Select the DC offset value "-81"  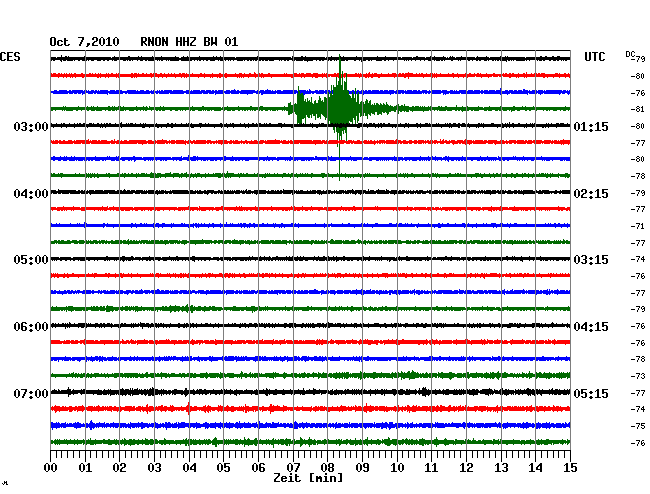click(638, 109)
